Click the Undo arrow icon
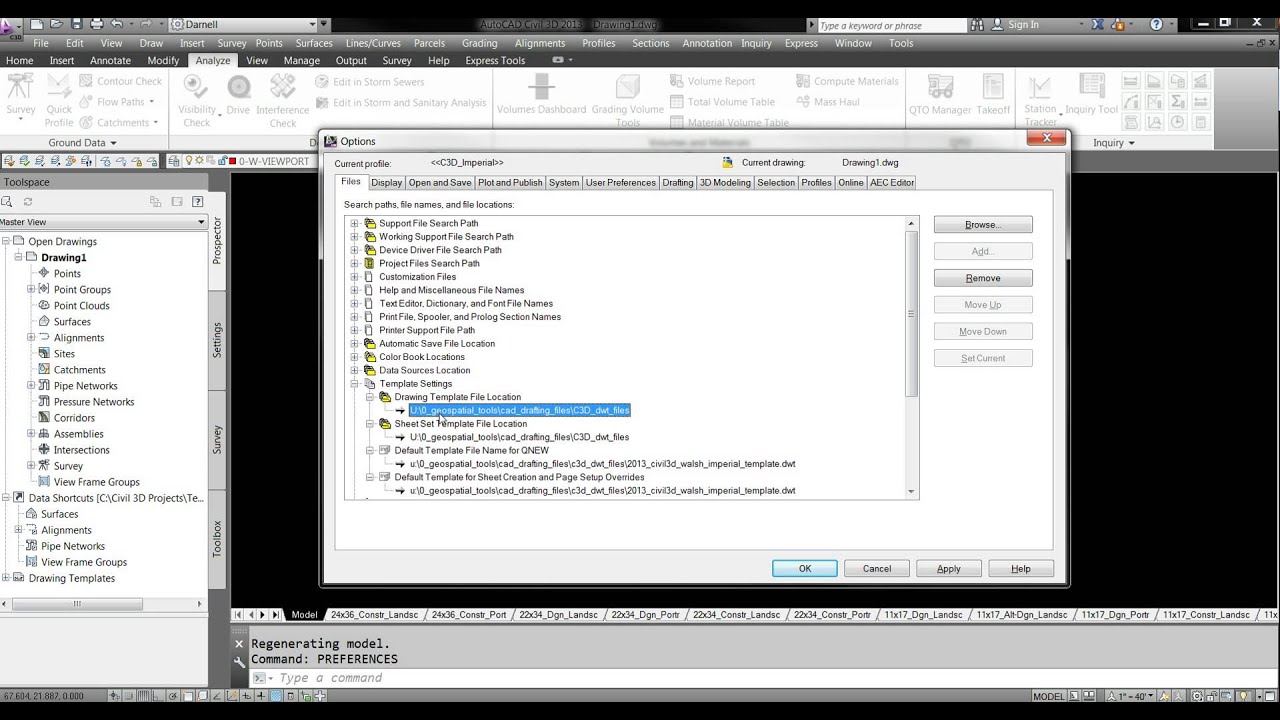This screenshot has height=720, width=1280. pyautogui.click(x=116, y=24)
